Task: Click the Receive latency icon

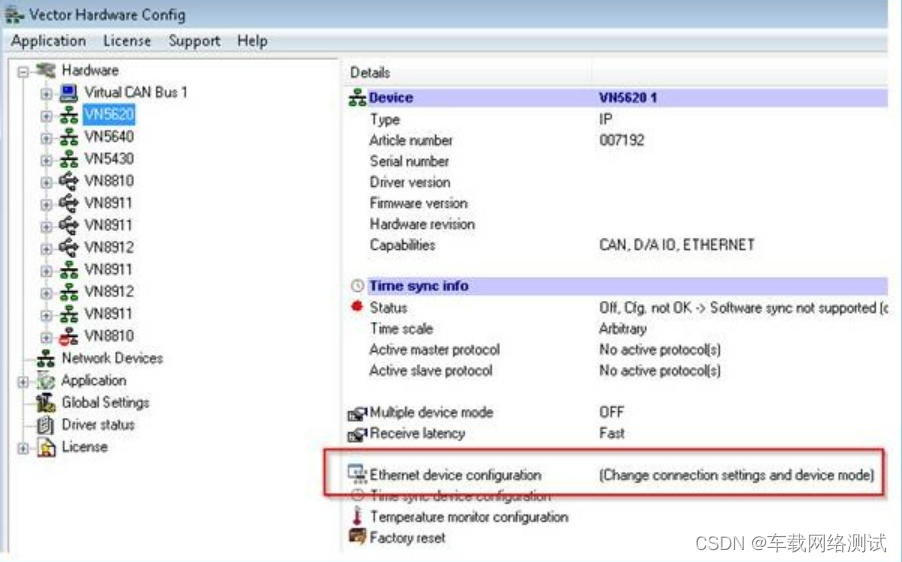Action: 357,434
